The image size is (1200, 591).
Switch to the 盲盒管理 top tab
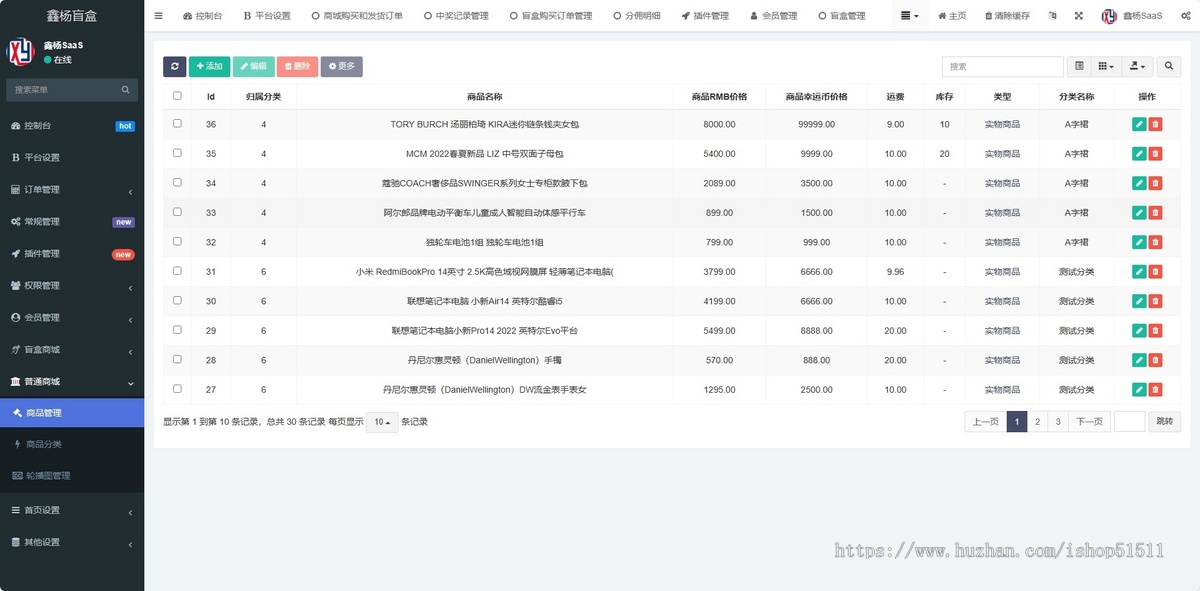(842, 16)
